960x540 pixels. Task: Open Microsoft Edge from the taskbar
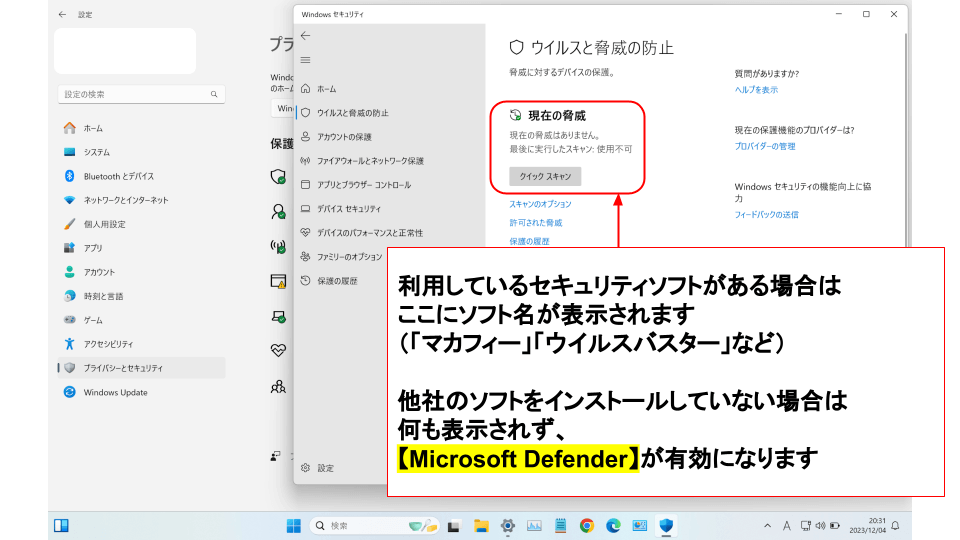(612, 525)
